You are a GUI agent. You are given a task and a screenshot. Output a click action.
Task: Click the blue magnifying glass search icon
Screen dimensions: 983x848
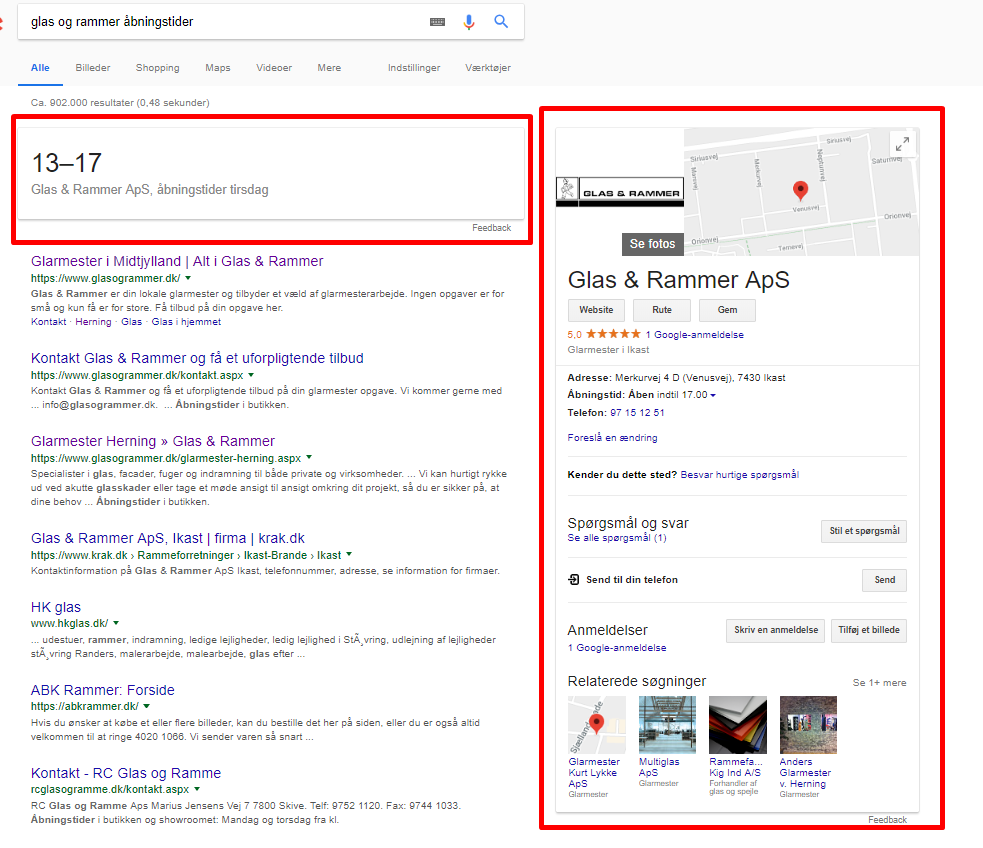click(501, 21)
